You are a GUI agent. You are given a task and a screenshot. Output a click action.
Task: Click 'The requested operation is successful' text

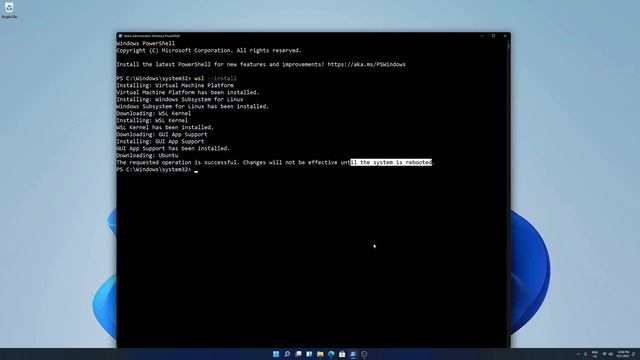[177, 162]
